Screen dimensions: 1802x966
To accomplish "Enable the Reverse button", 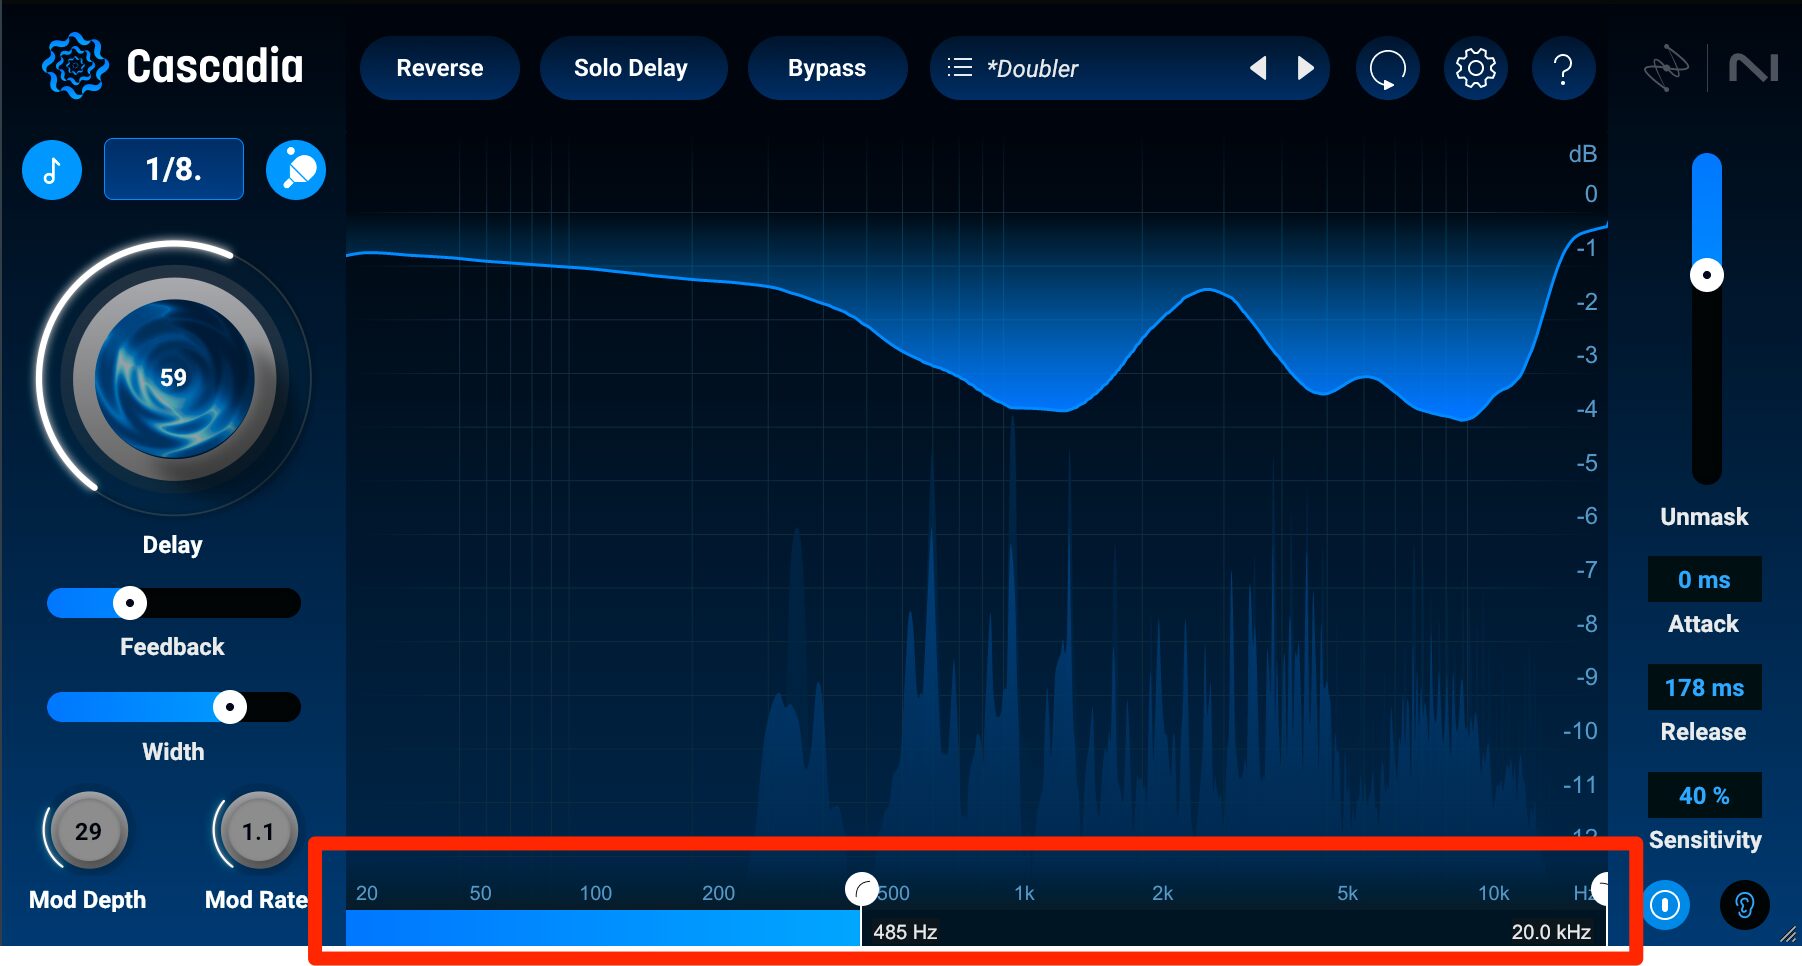I will click(x=440, y=68).
